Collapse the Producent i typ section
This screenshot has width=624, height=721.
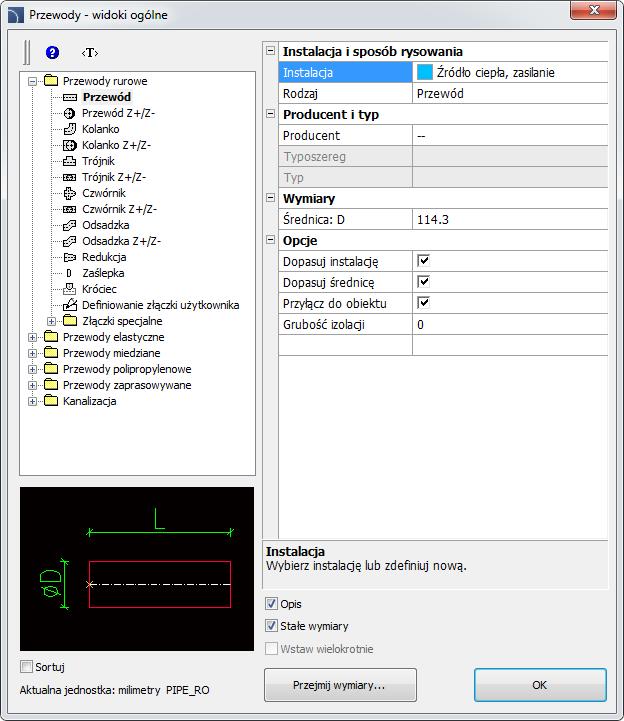[x=271, y=114]
